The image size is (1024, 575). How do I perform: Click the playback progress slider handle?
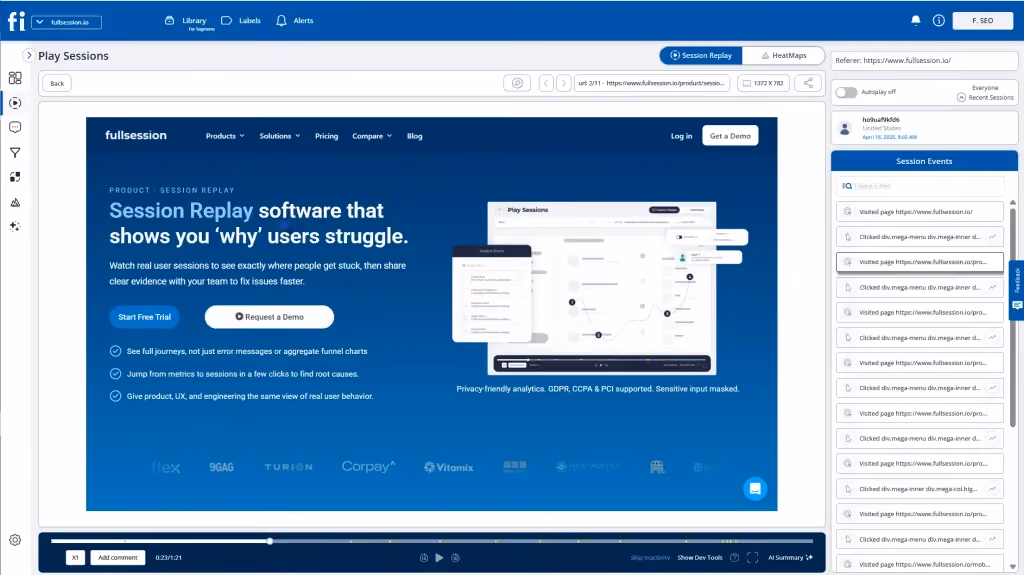pos(269,540)
